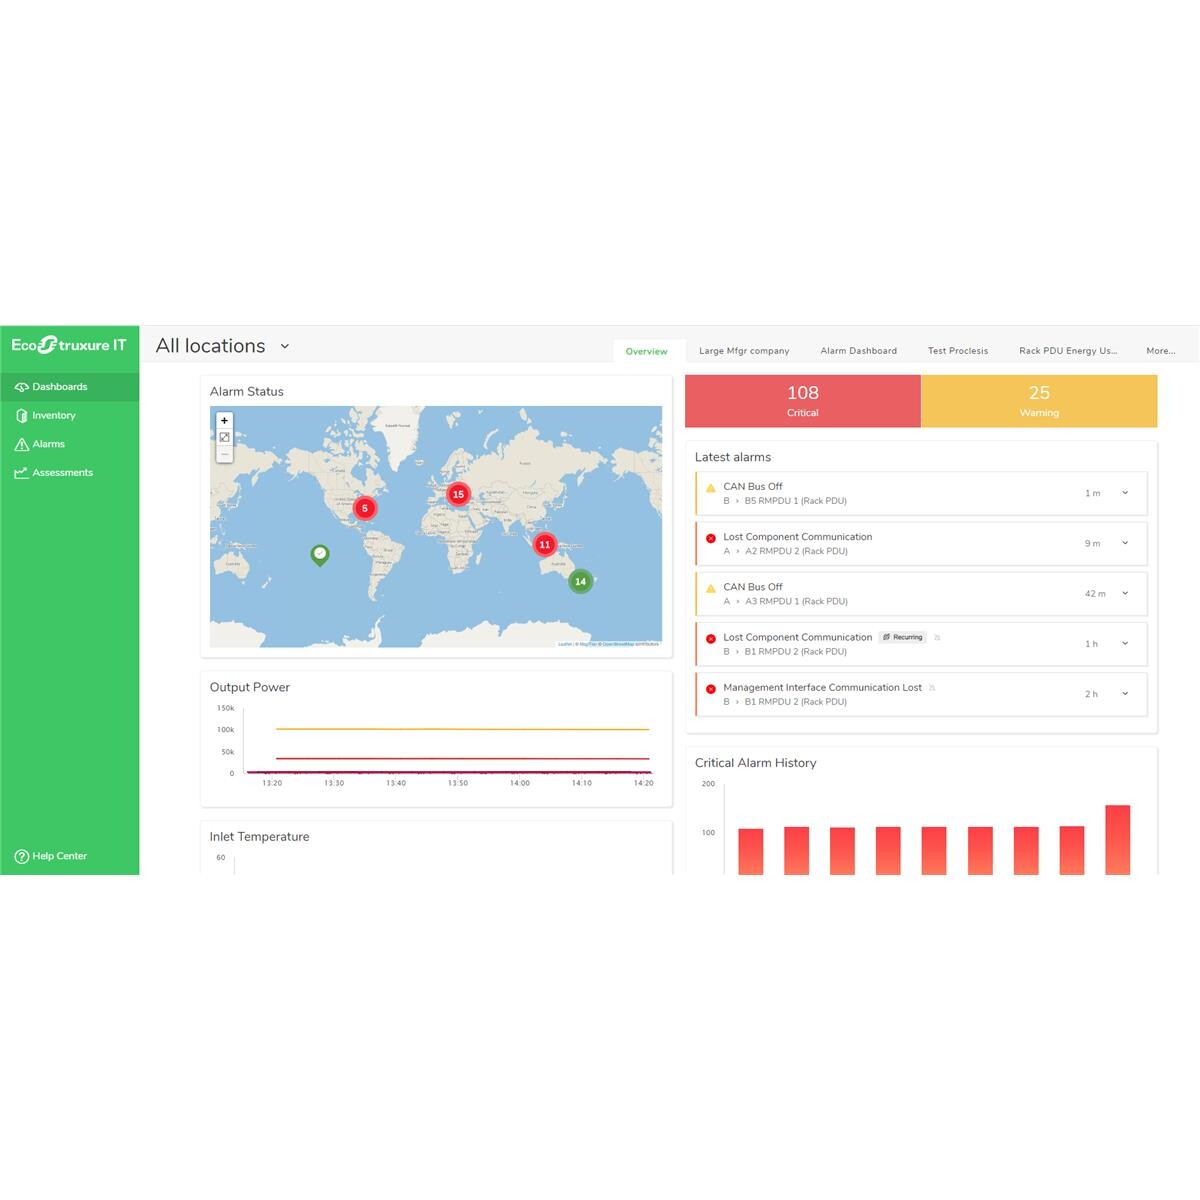
Task: Open the Large Mfgr company tab
Action: click(744, 351)
